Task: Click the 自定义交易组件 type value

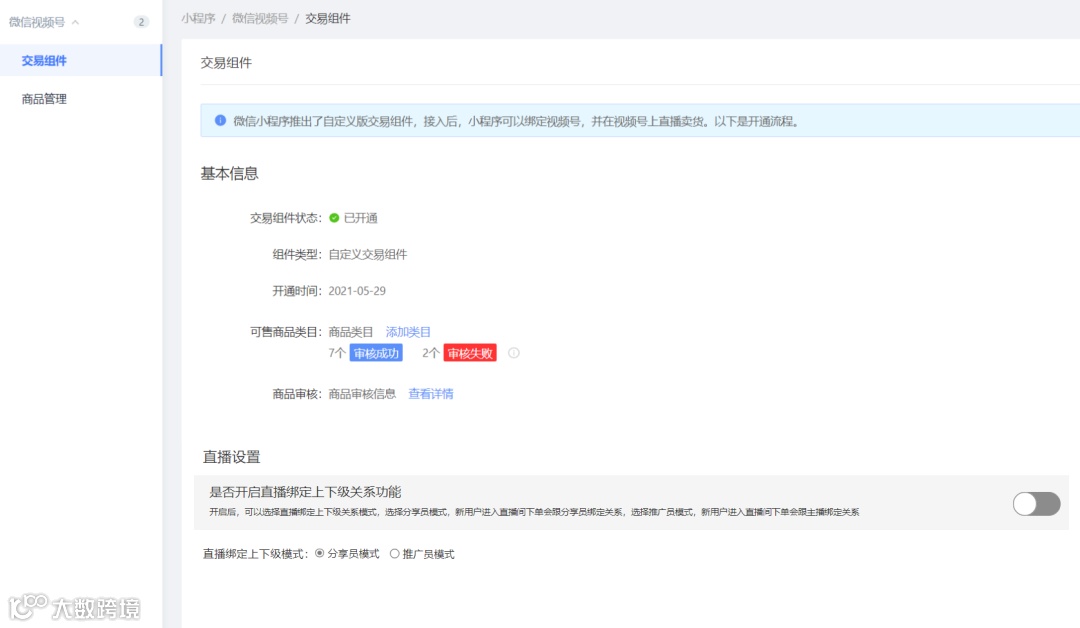Action: tap(368, 254)
